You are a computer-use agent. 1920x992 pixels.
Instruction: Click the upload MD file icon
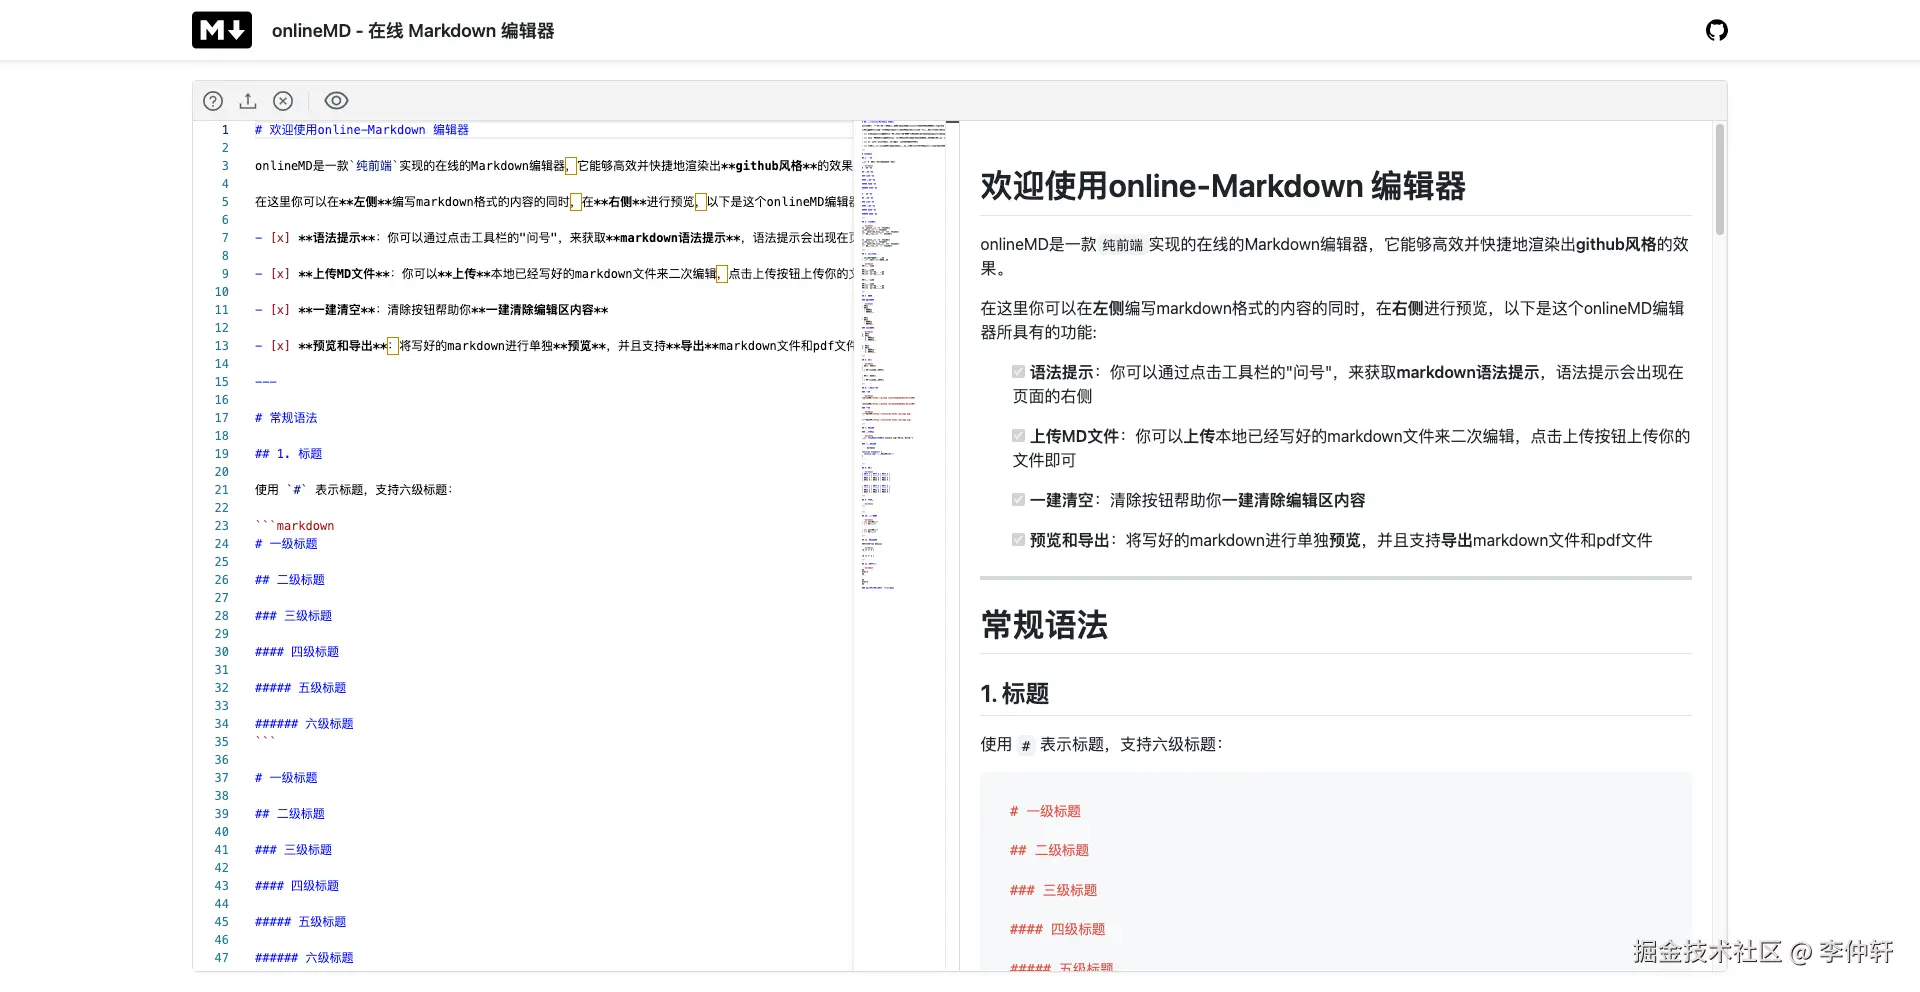pyautogui.click(x=248, y=101)
